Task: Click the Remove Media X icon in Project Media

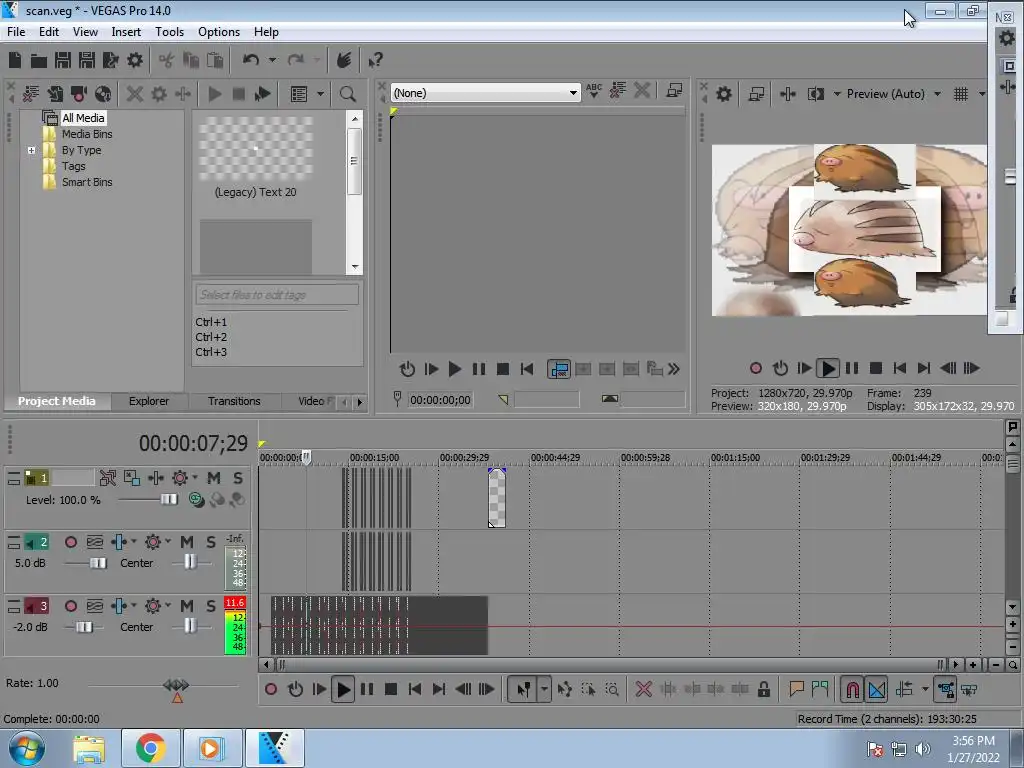Action: [x=135, y=94]
